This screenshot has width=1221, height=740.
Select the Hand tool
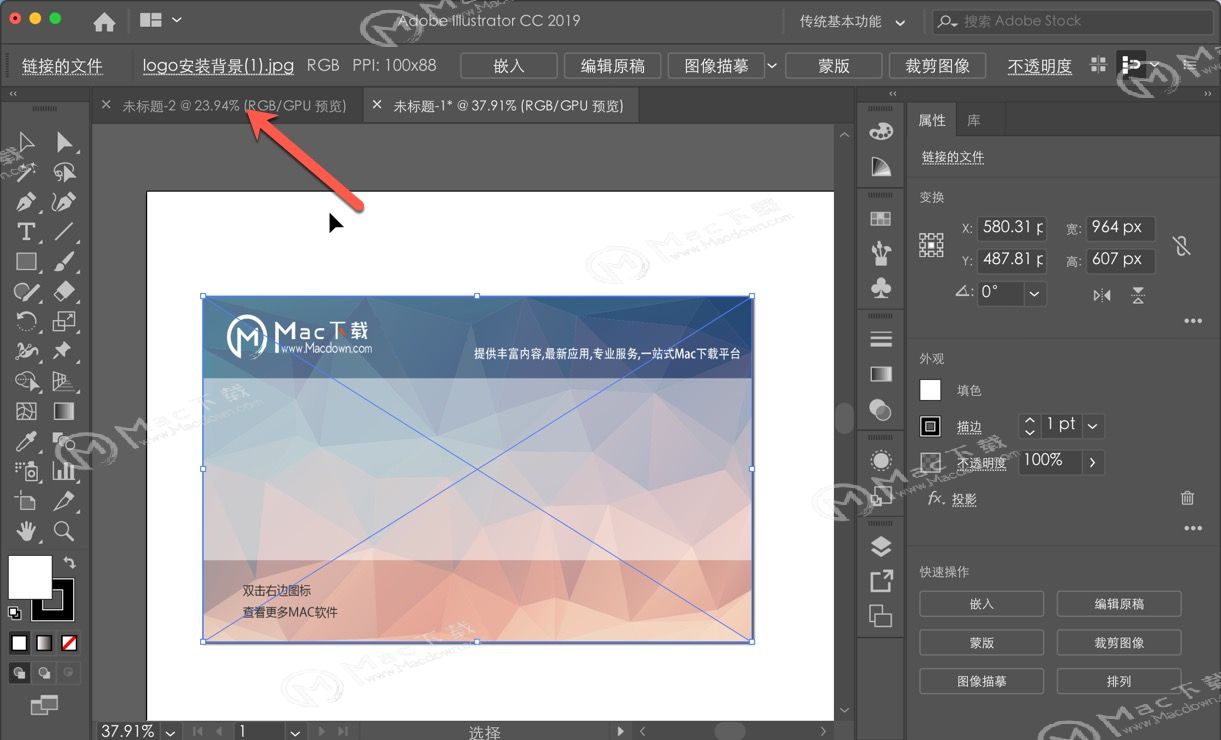coord(26,530)
